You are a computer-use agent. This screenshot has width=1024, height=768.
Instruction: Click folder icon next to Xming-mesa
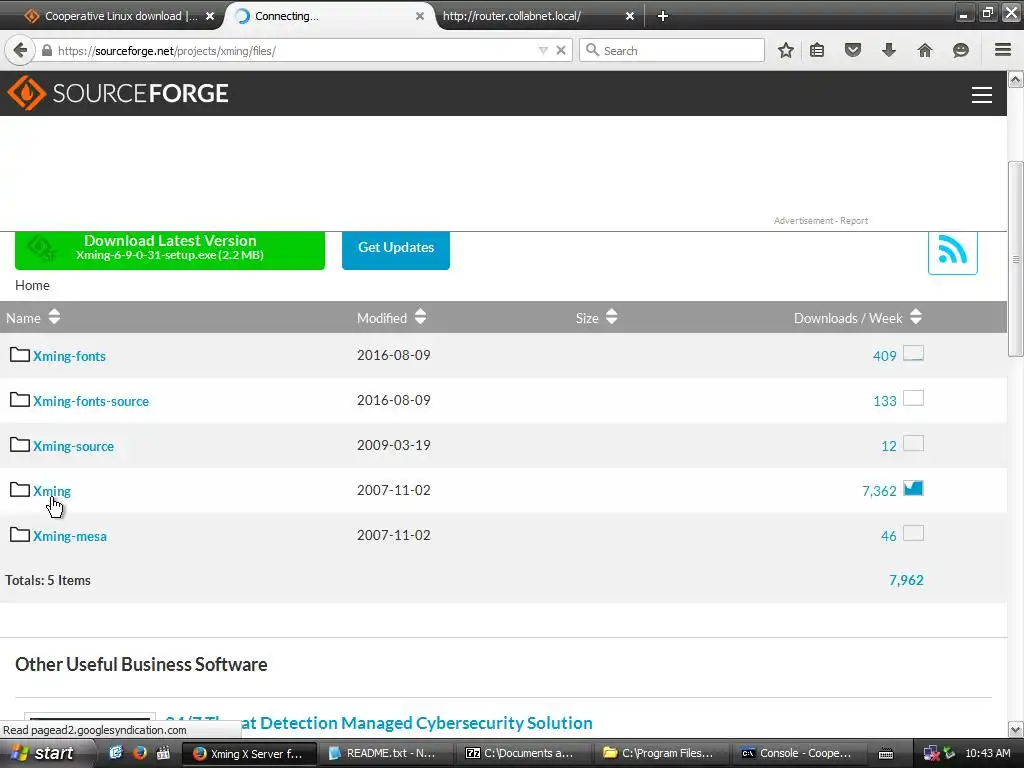[20, 535]
